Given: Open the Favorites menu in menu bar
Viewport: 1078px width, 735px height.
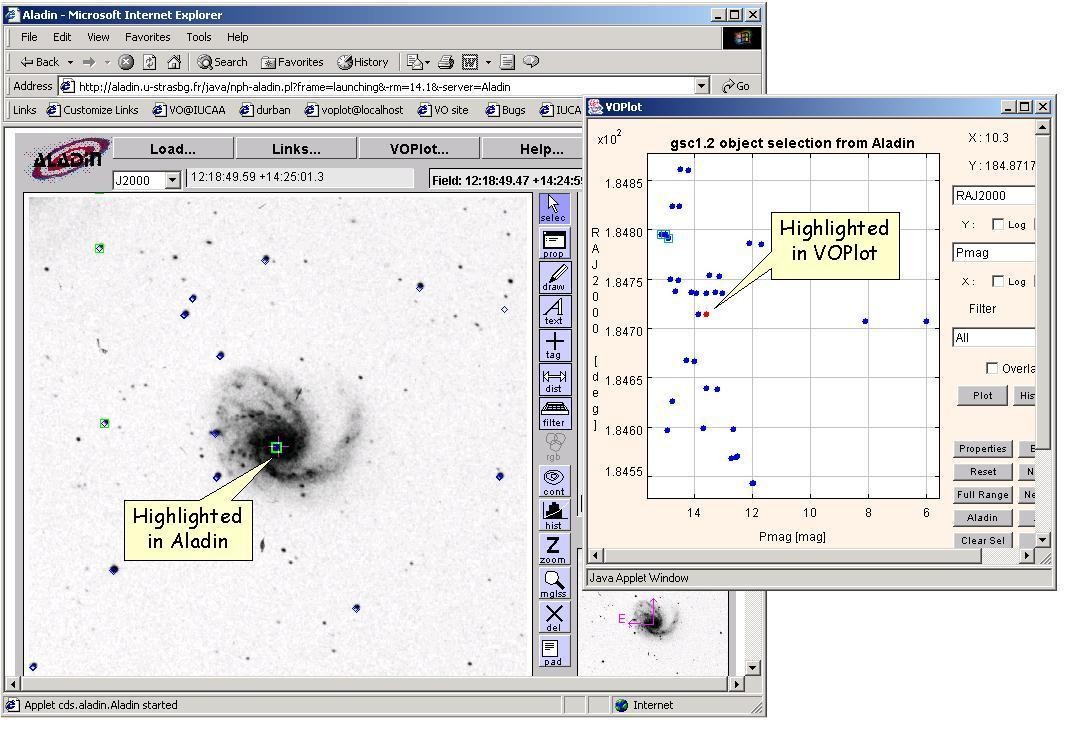Looking at the screenshot, I should (146, 37).
